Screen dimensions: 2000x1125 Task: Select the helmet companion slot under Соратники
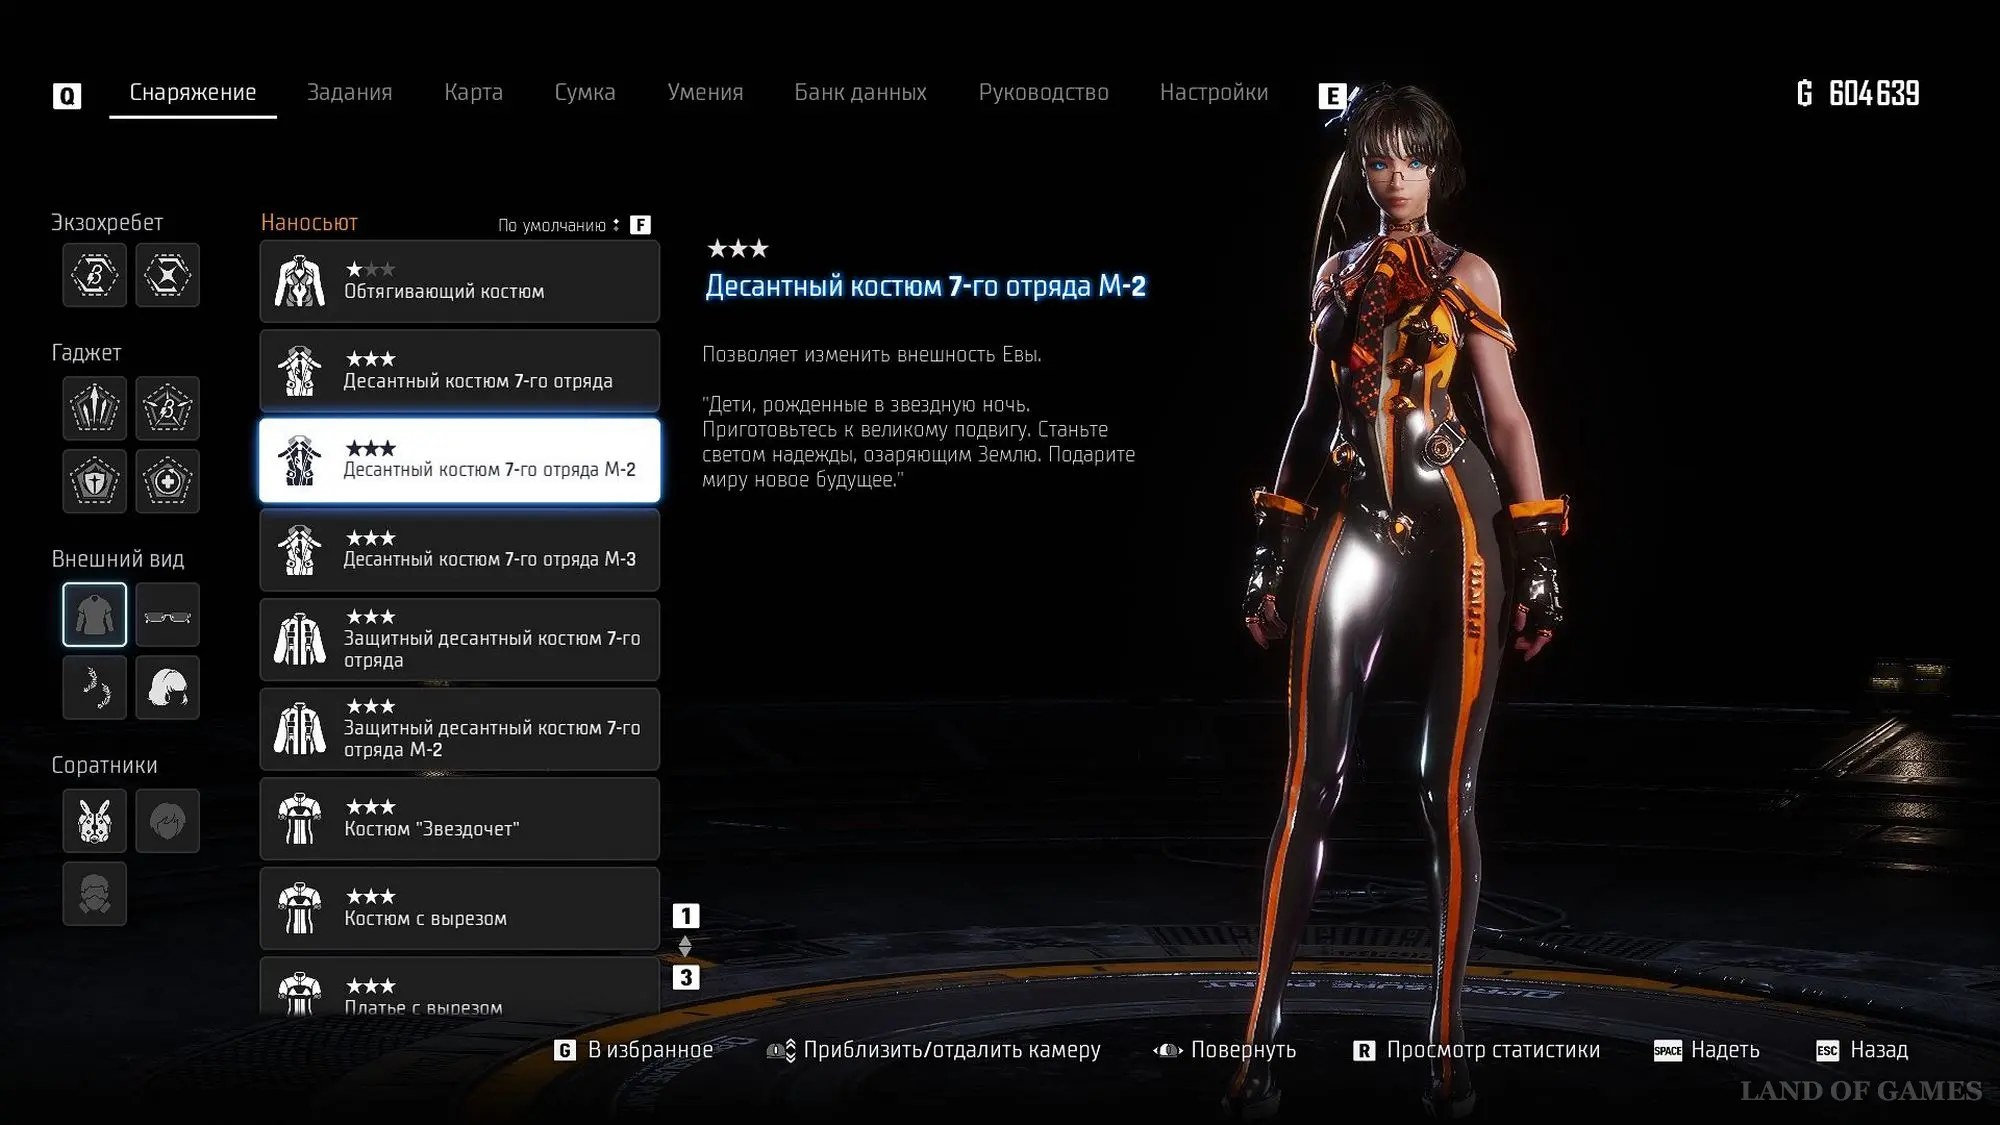tap(94, 893)
